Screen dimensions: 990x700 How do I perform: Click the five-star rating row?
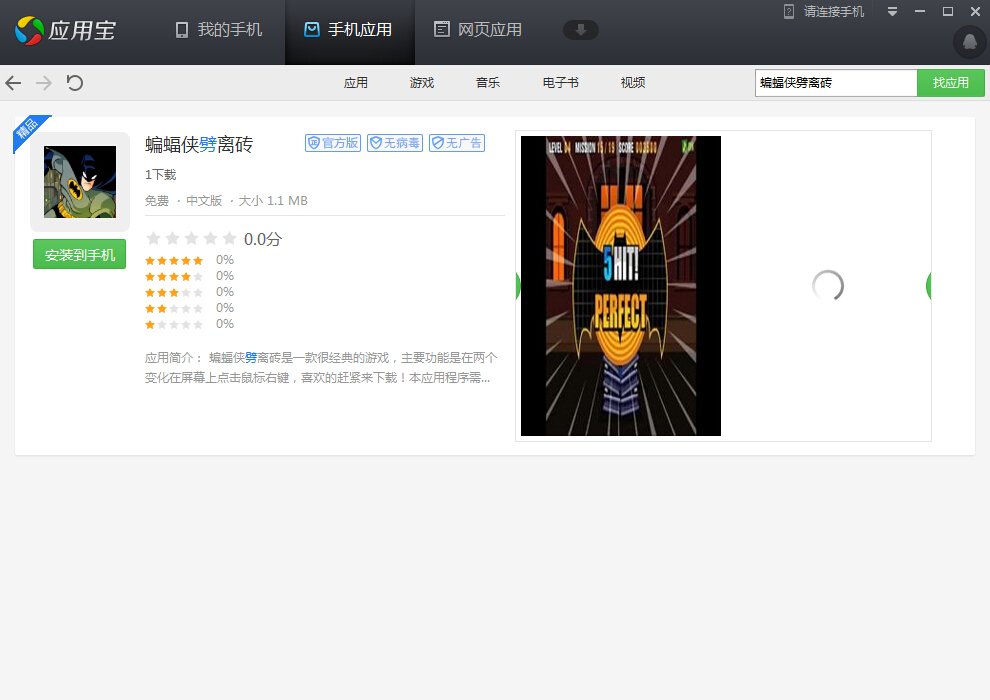coord(189,260)
